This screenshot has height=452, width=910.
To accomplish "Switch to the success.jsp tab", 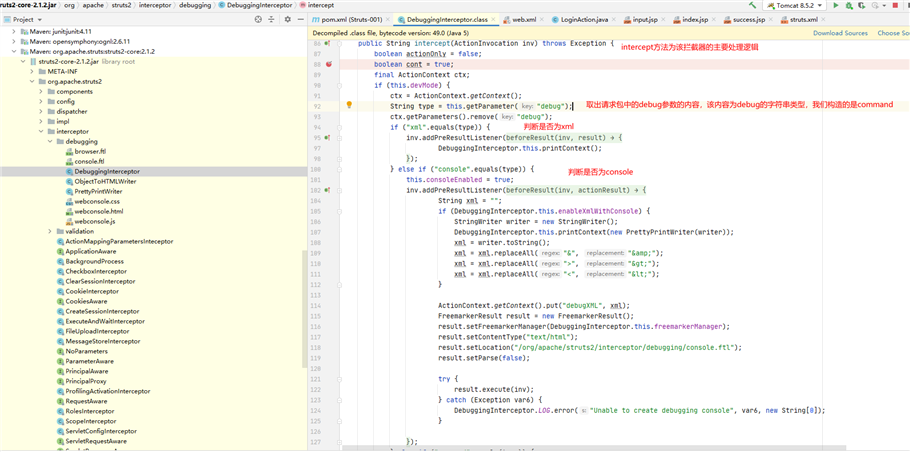I will [x=748, y=20].
